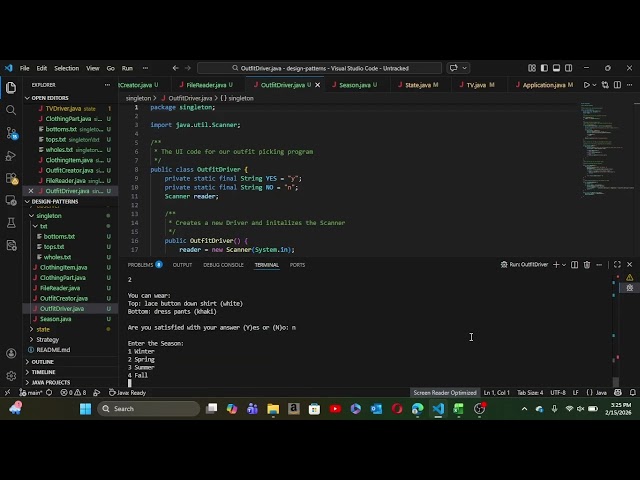Collapse the DESIGN-PATTERNS folder section
Viewport: 640px width, 480px height.
pos(55,202)
